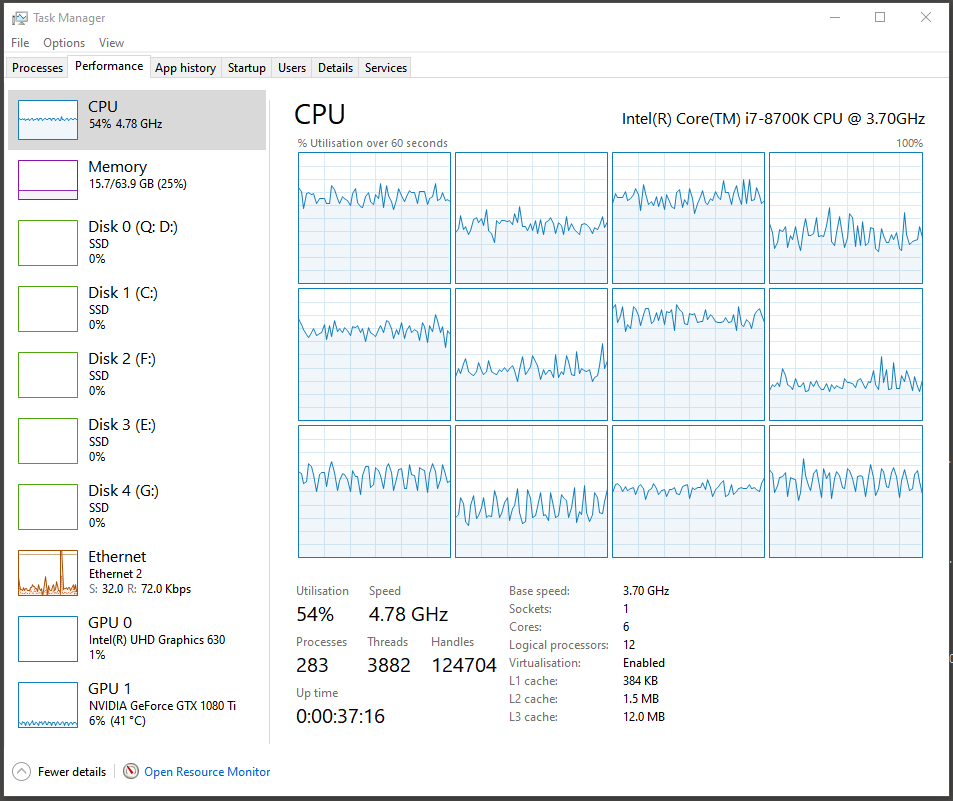
Task: Select the GPU 0 graph thumbnail
Action: coord(48,639)
